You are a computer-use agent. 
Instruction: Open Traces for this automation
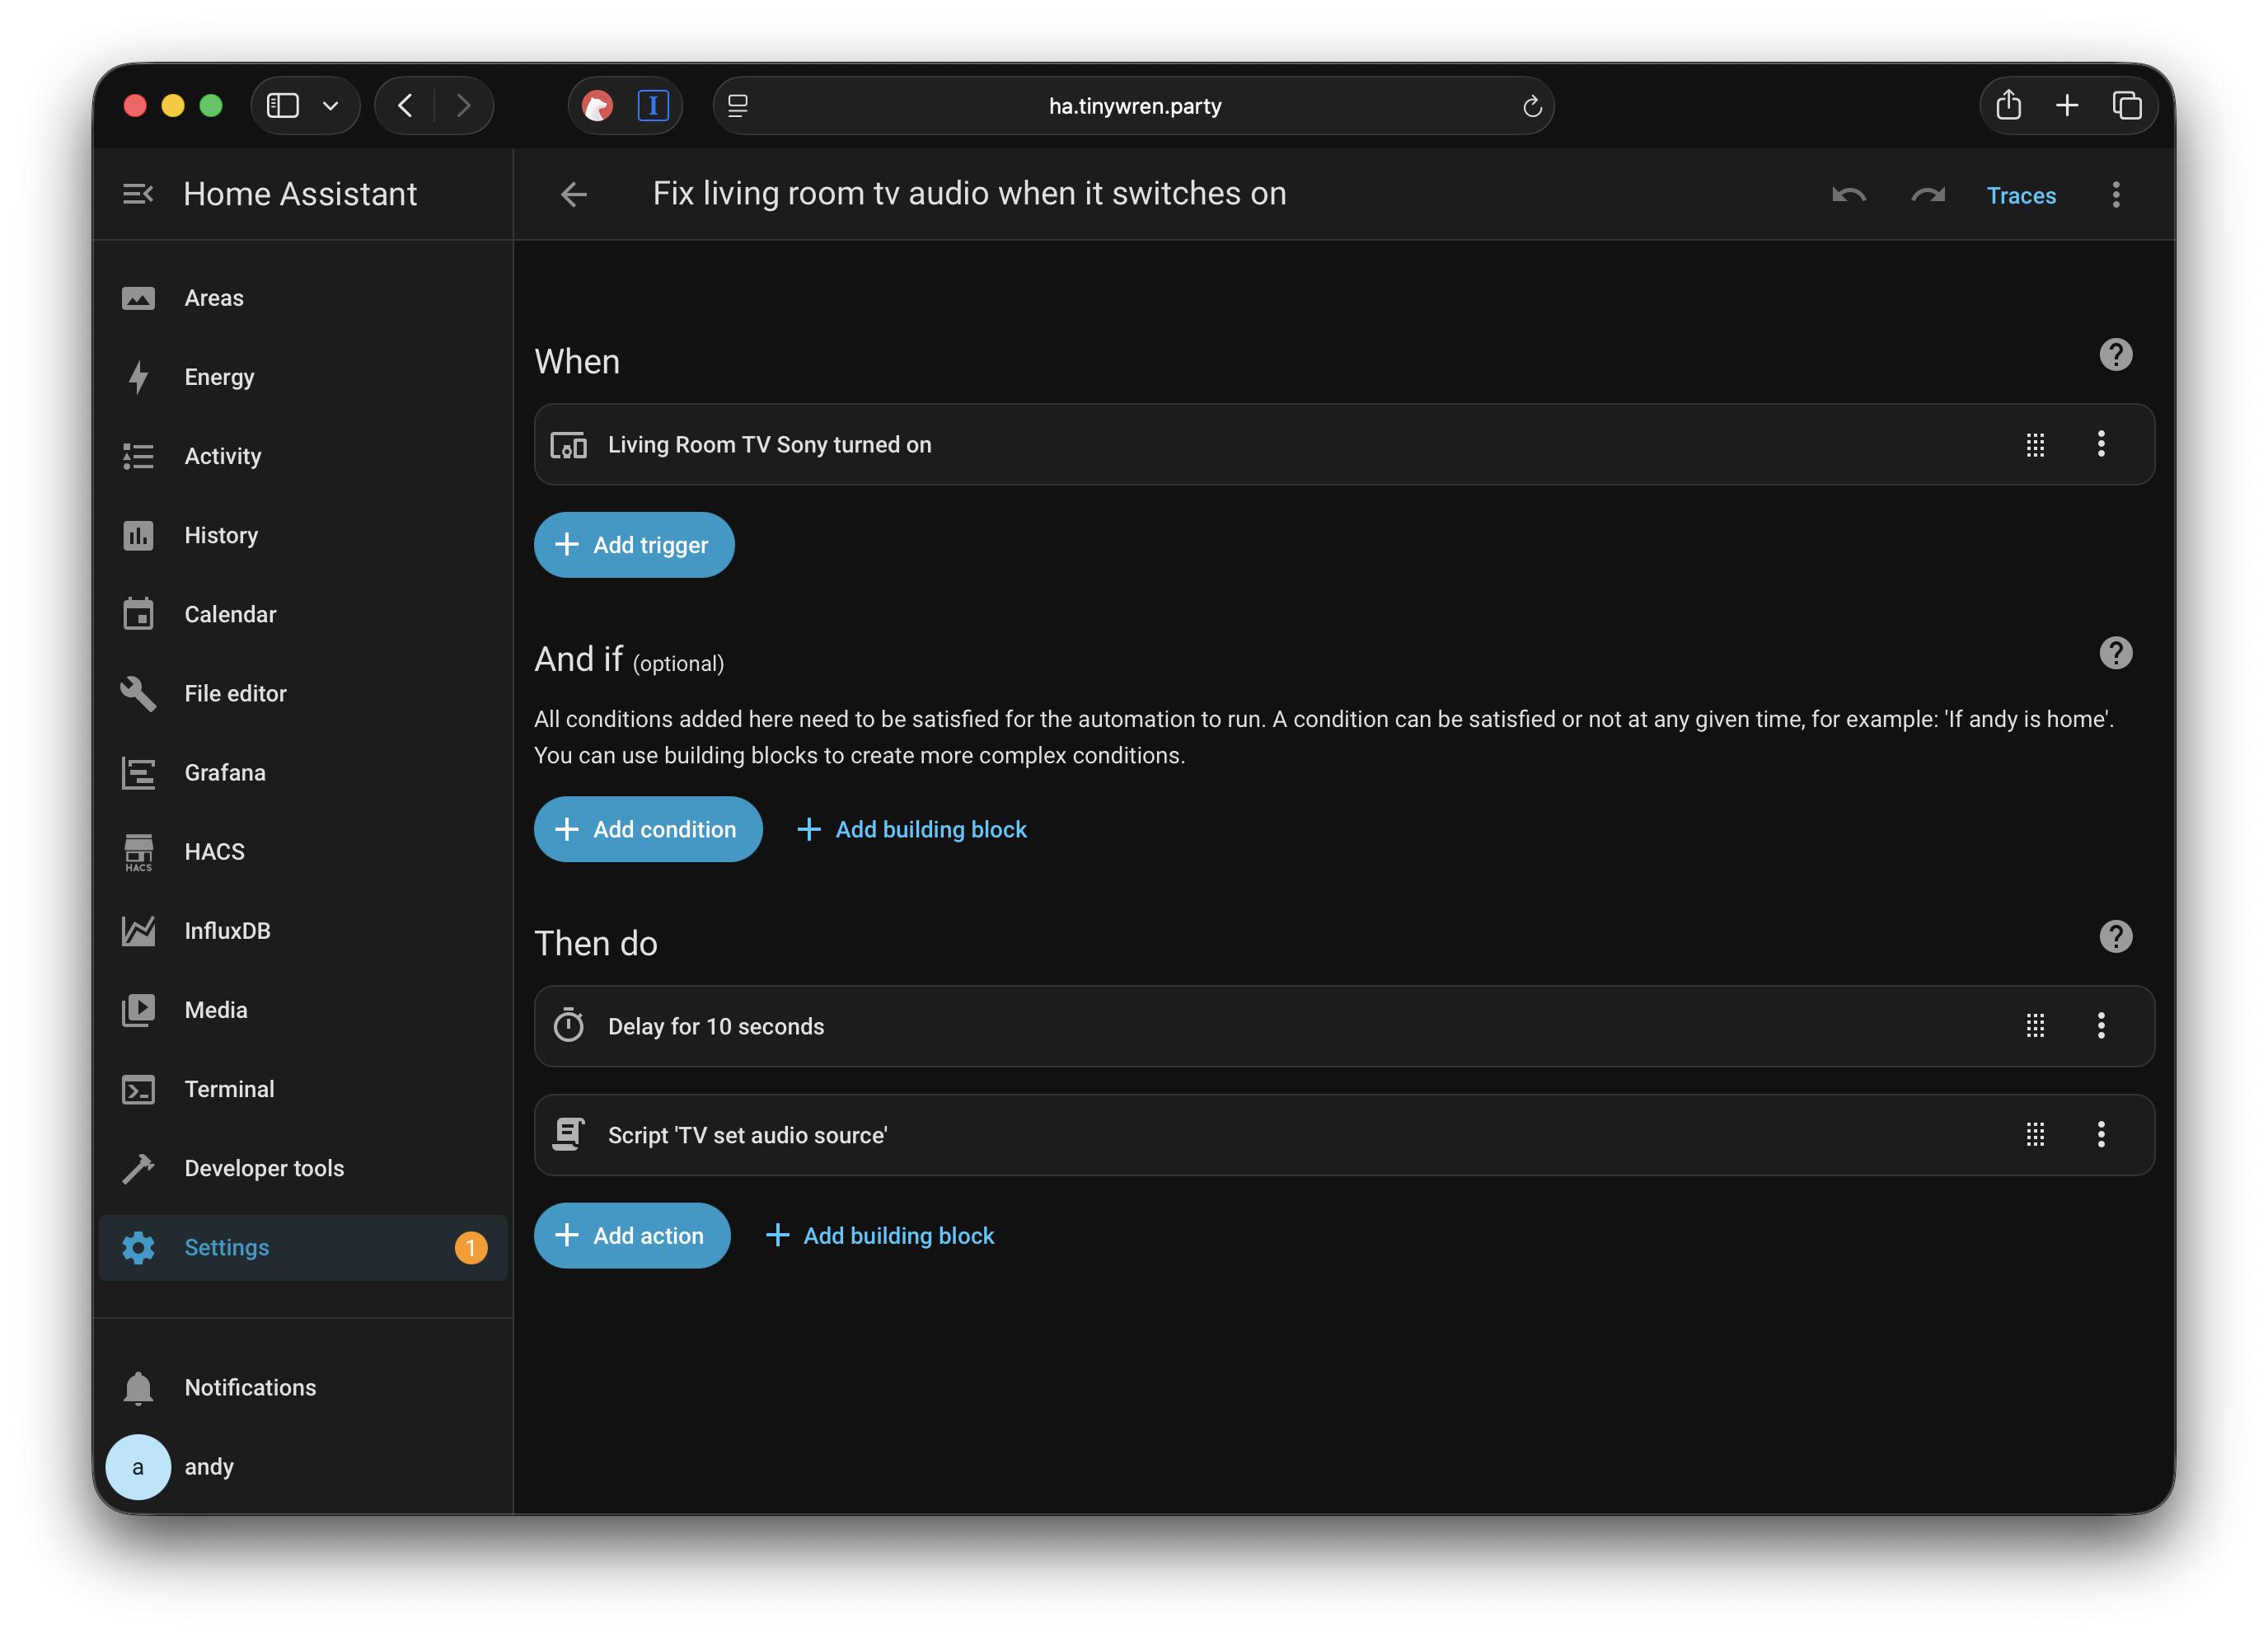click(x=2021, y=195)
